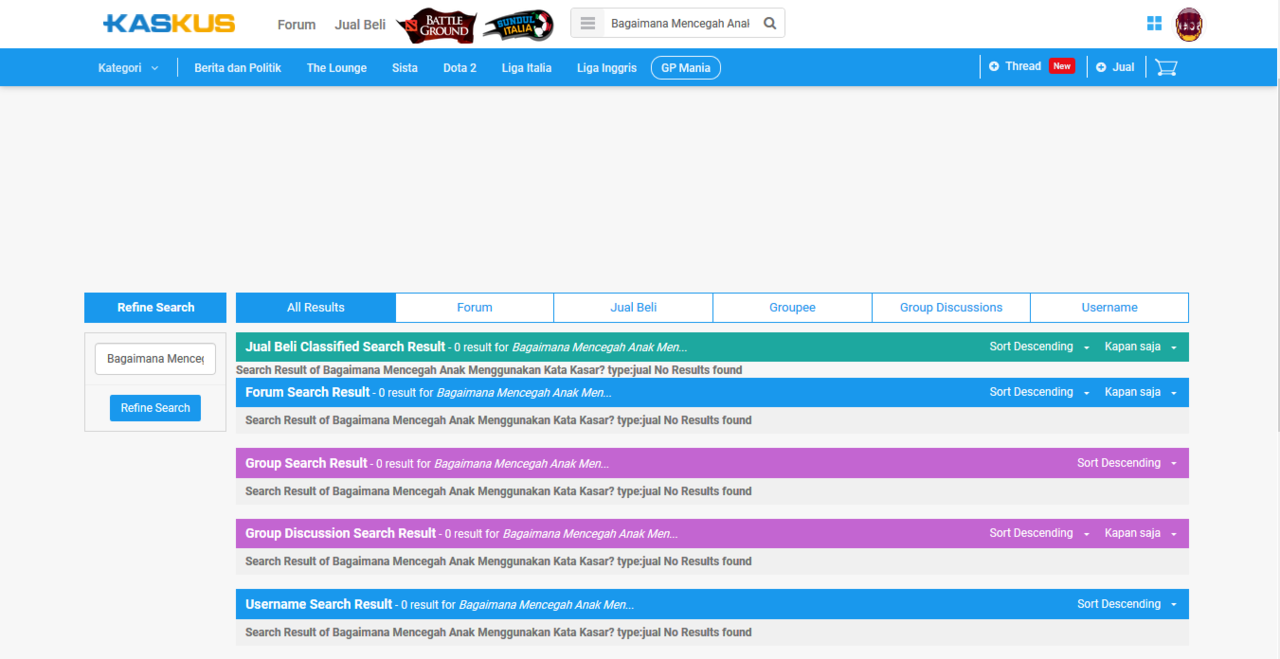
Task: Open the user avatar profile menu
Action: click(x=1189, y=24)
